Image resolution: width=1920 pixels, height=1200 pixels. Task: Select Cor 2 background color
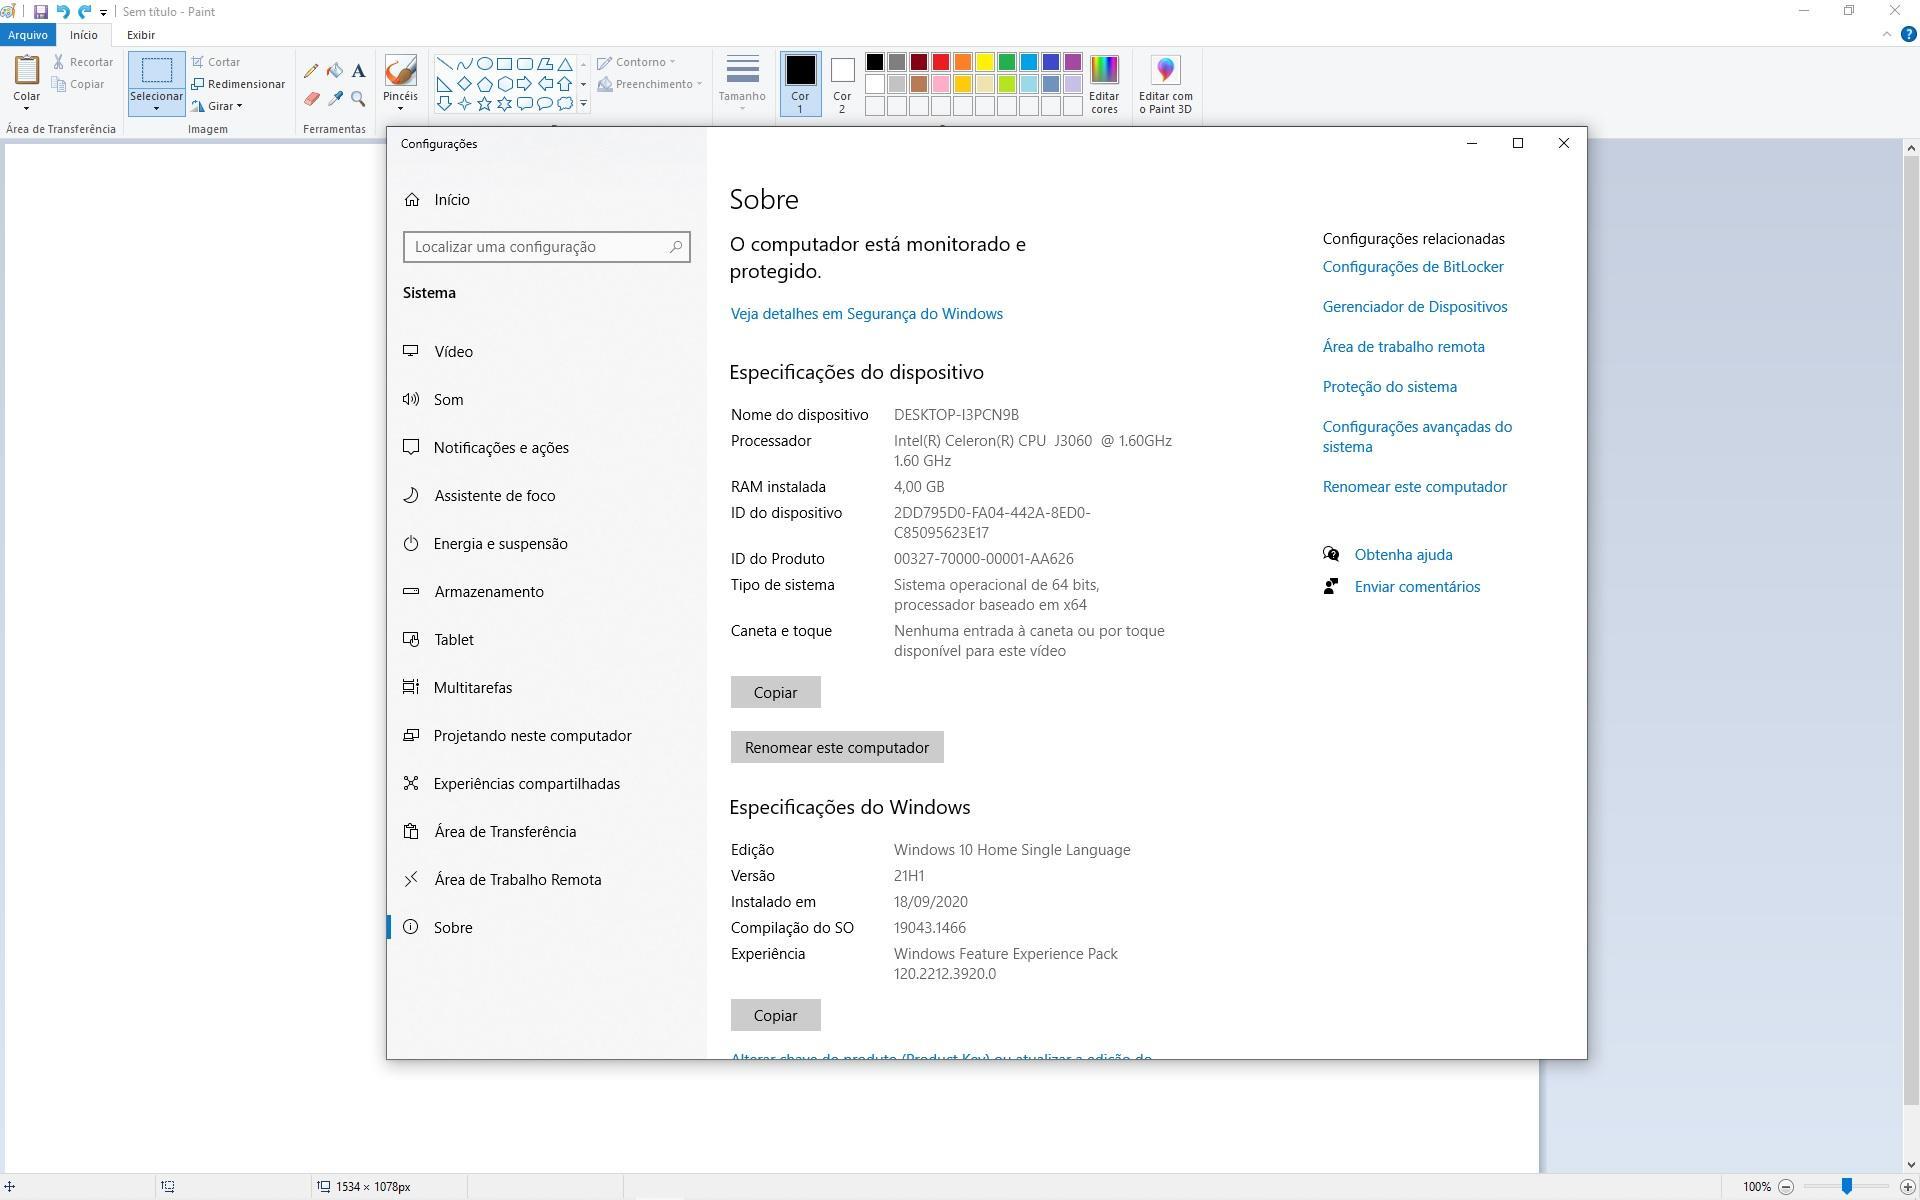[842, 84]
